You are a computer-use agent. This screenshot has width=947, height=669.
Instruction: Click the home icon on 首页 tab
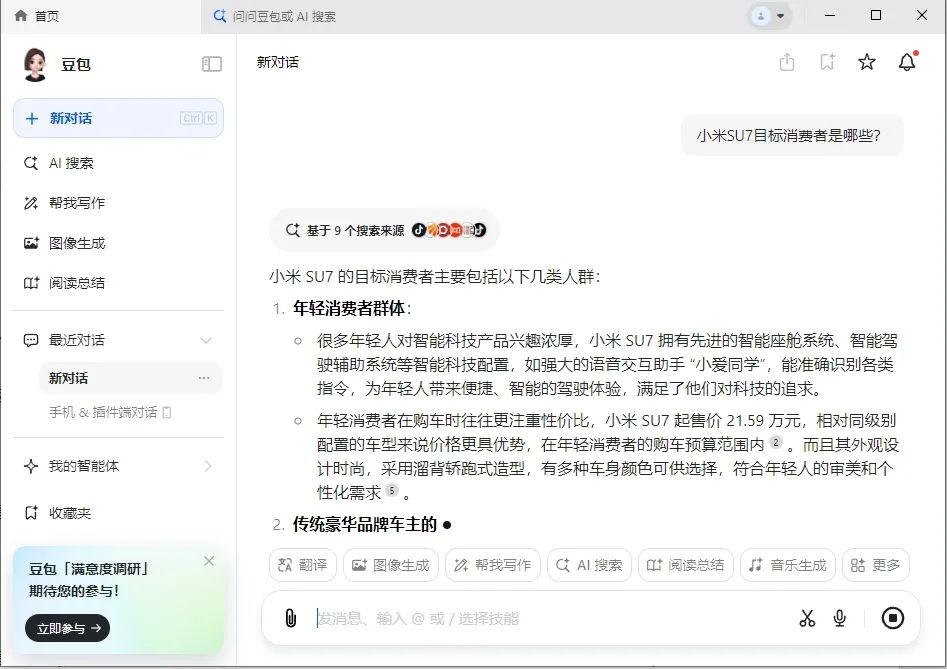tap(21, 16)
